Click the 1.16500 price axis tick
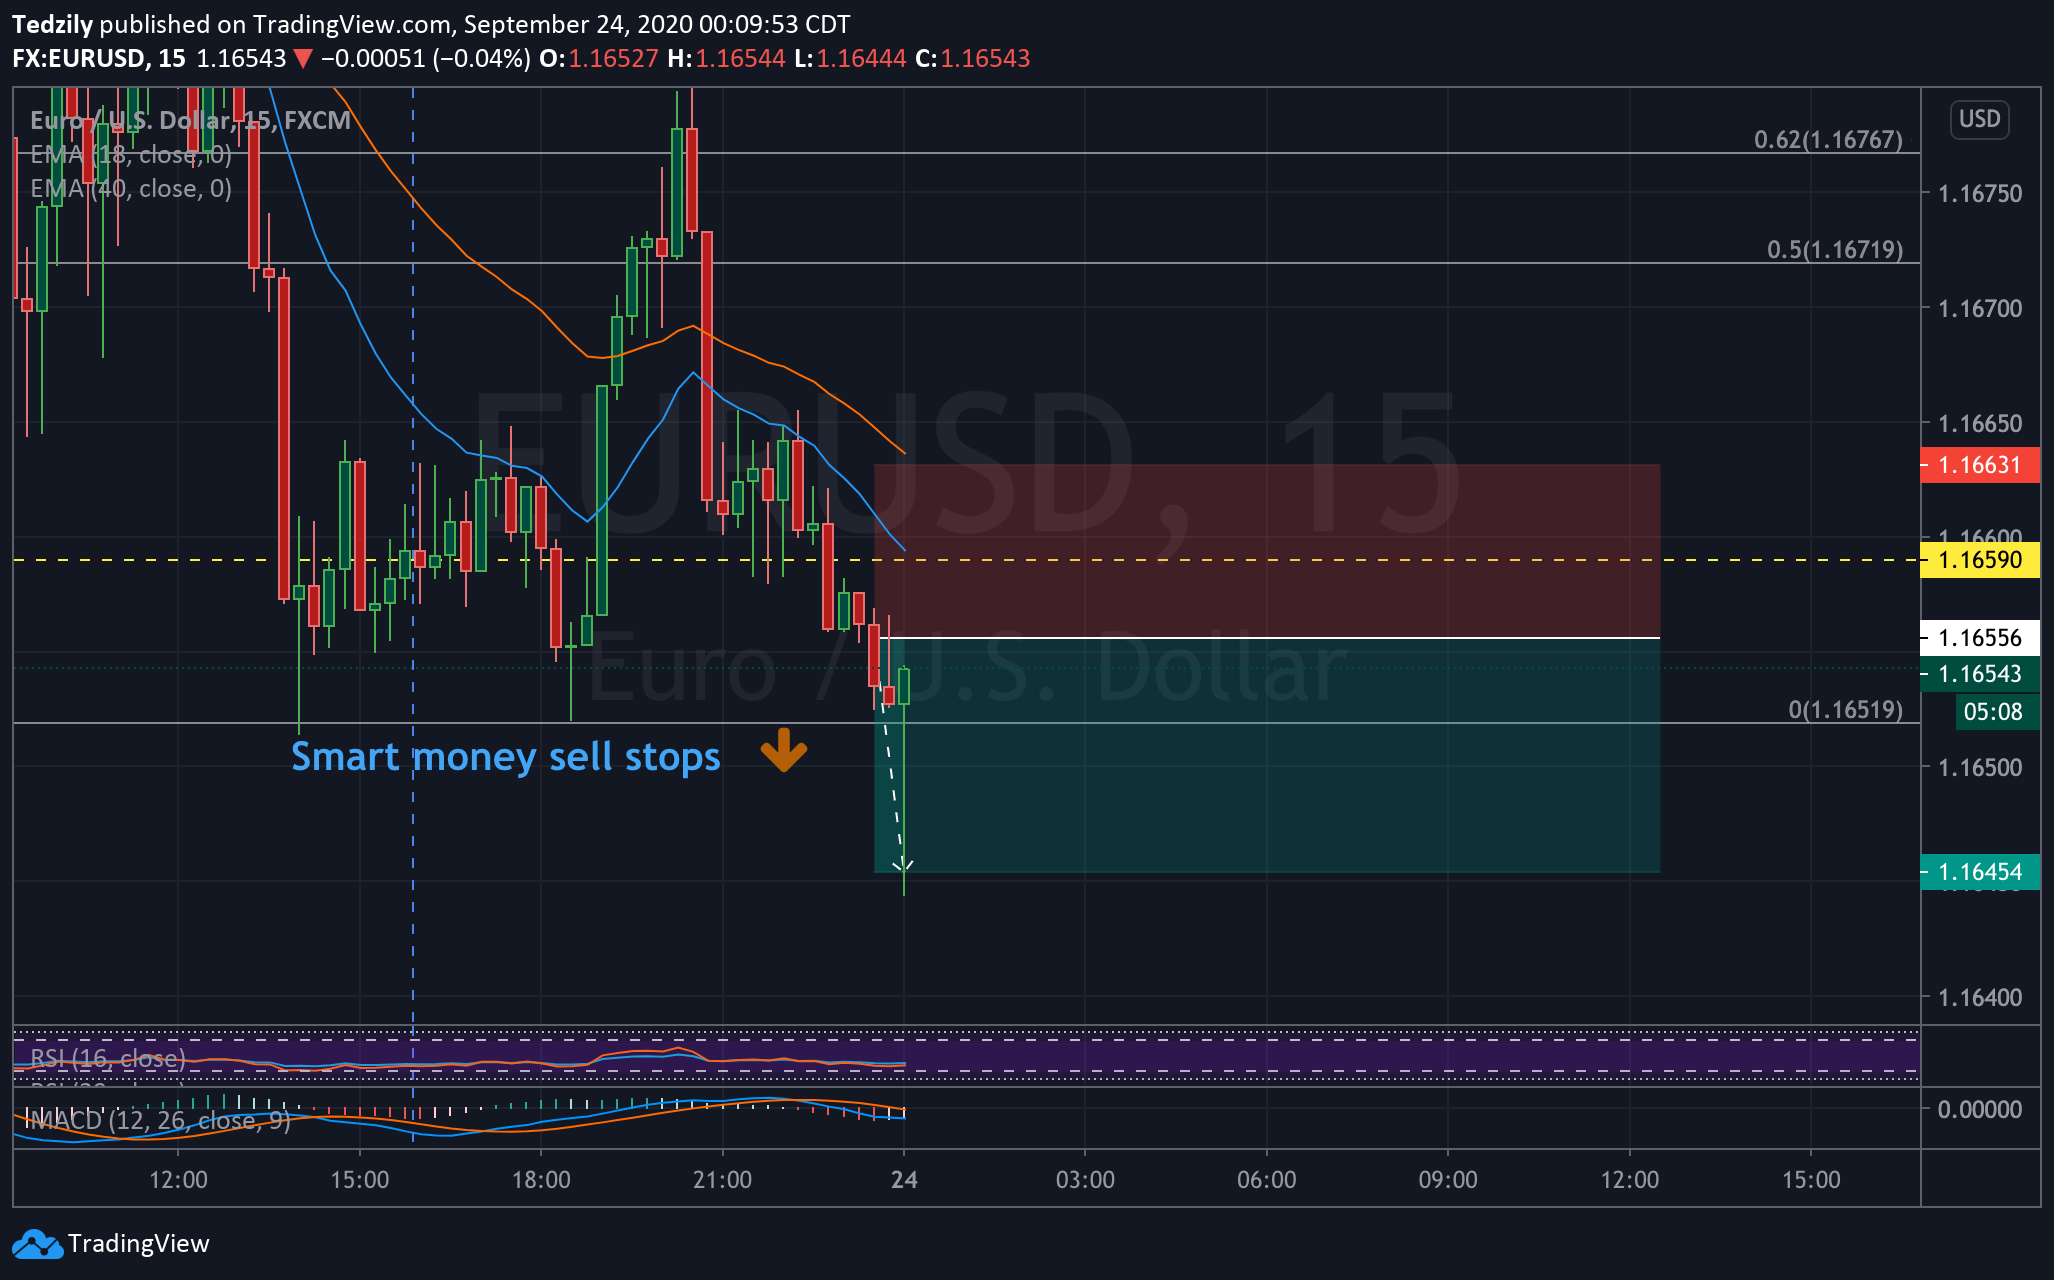This screenshot has height=1280, width=2054. 1979,768
